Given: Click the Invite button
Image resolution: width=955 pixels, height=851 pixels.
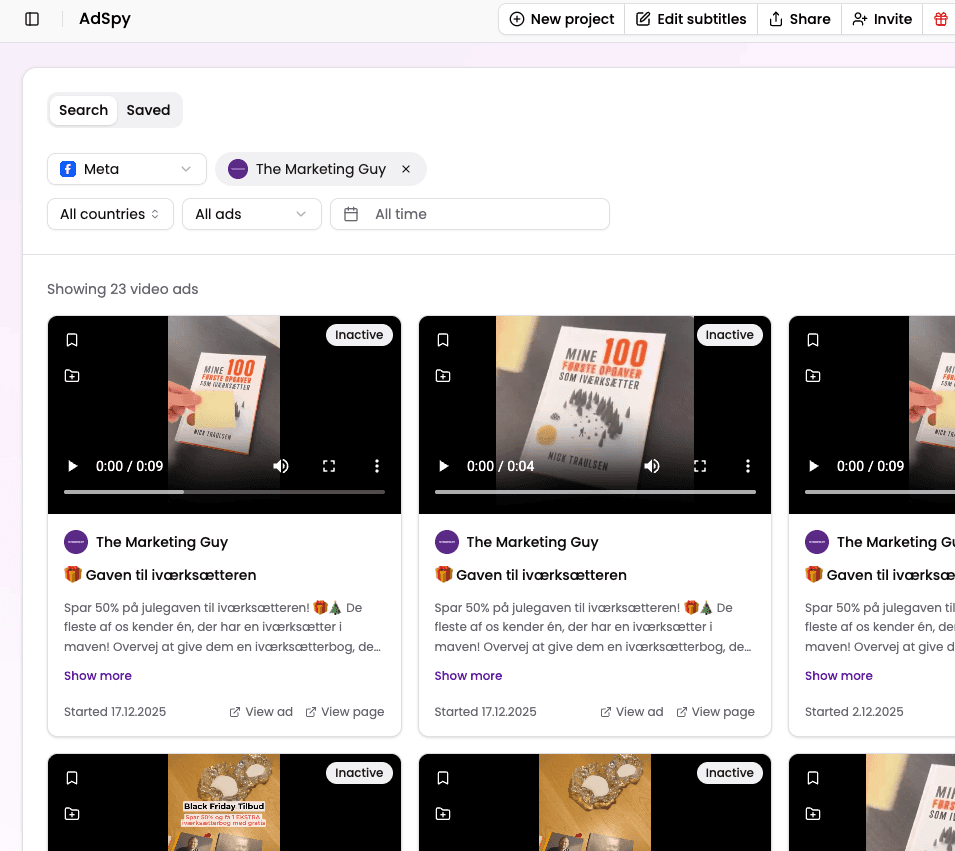Looking at the screenshot, I should [x=882, y=19].
